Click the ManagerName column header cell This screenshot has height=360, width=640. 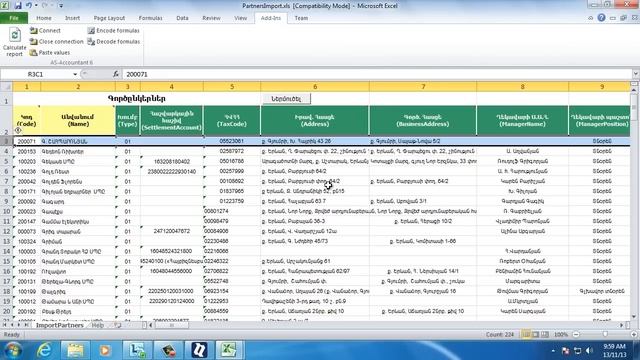click(522, 120)
